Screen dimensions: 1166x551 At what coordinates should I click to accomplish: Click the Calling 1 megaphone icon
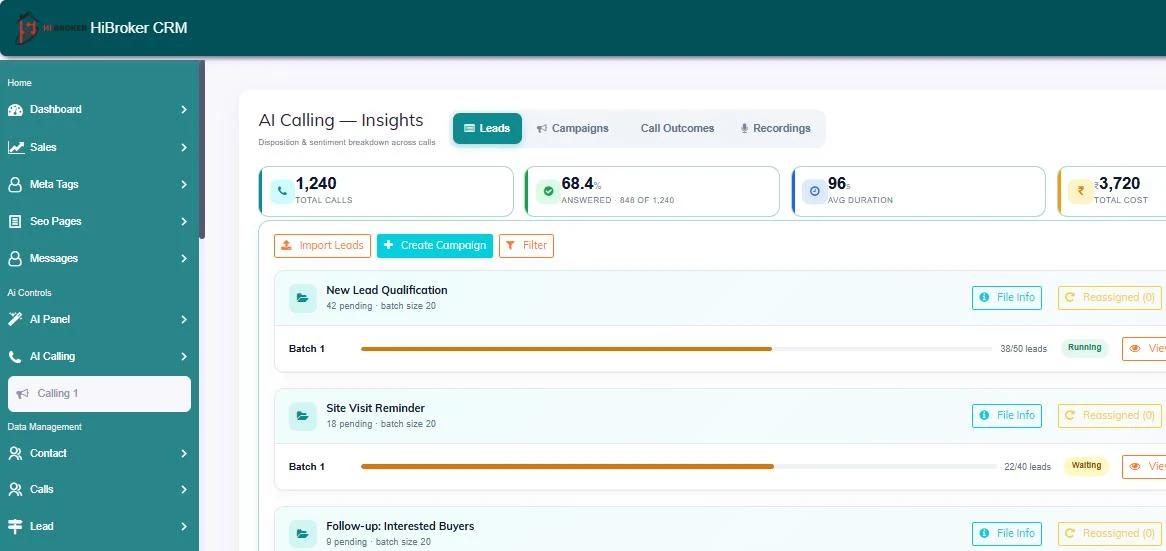pos(23,393)
